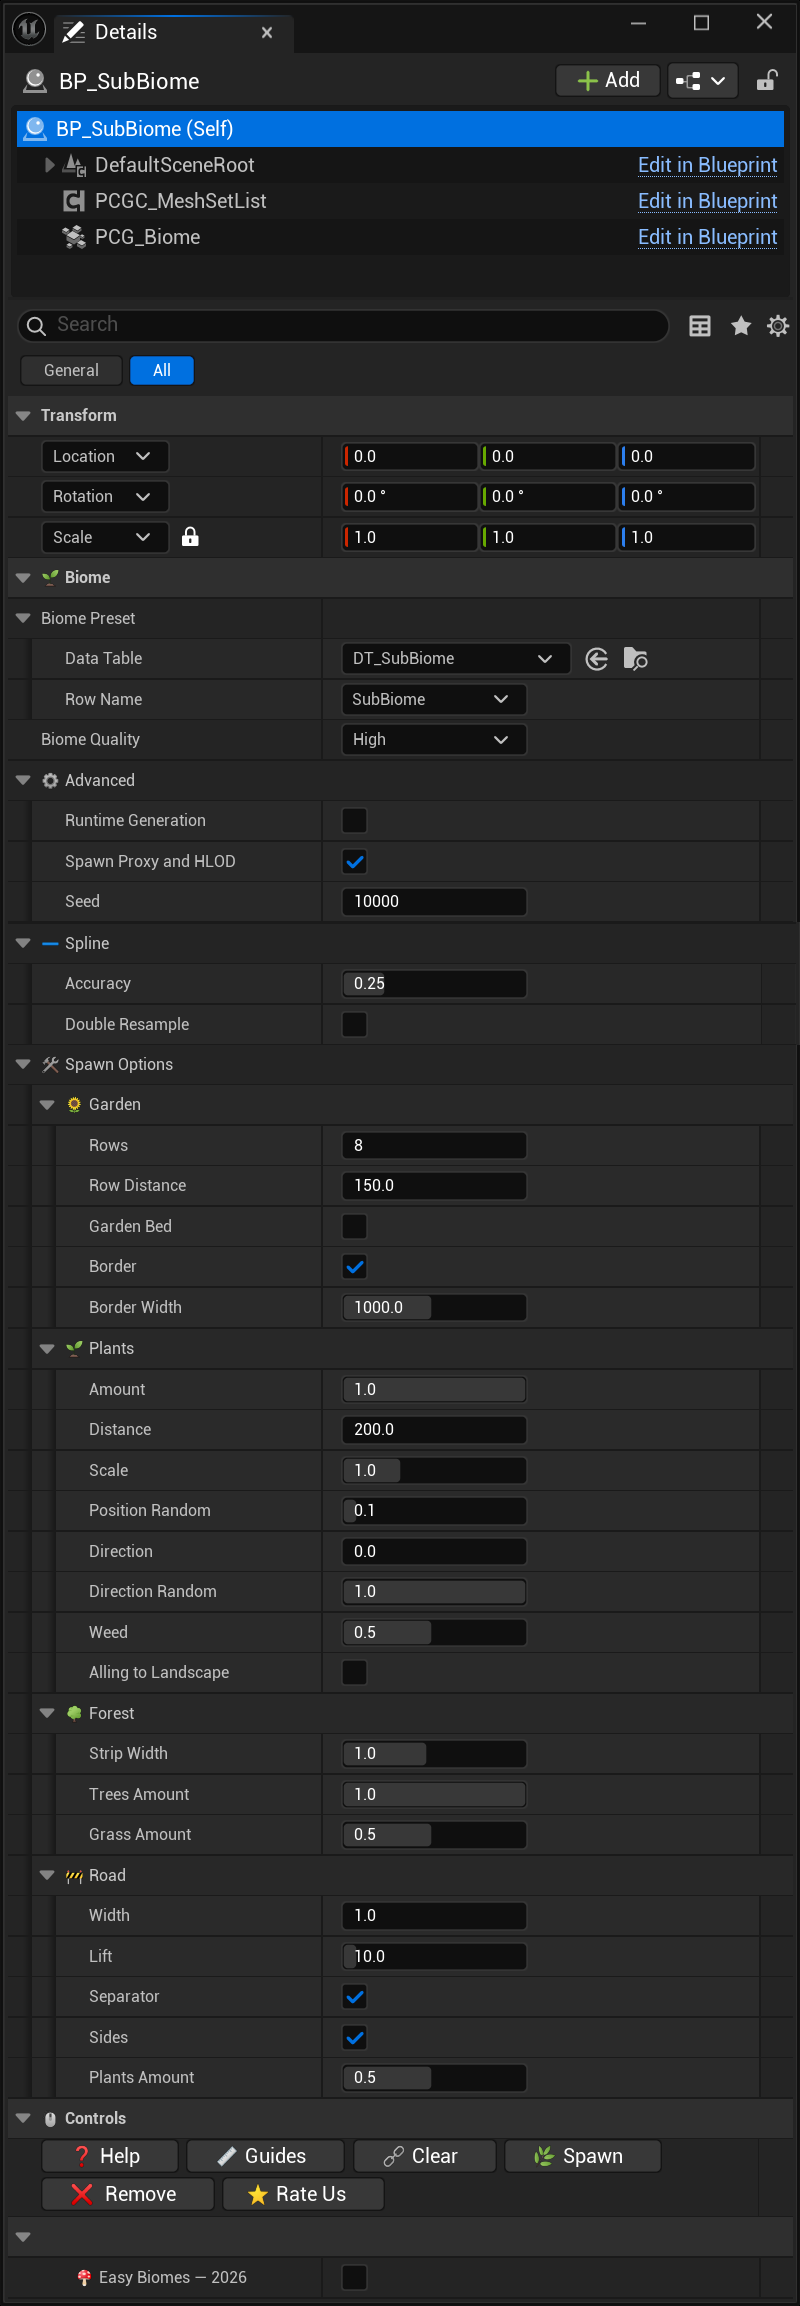
Task: Open the details view settings gear
Action: [x=778, y=325]
